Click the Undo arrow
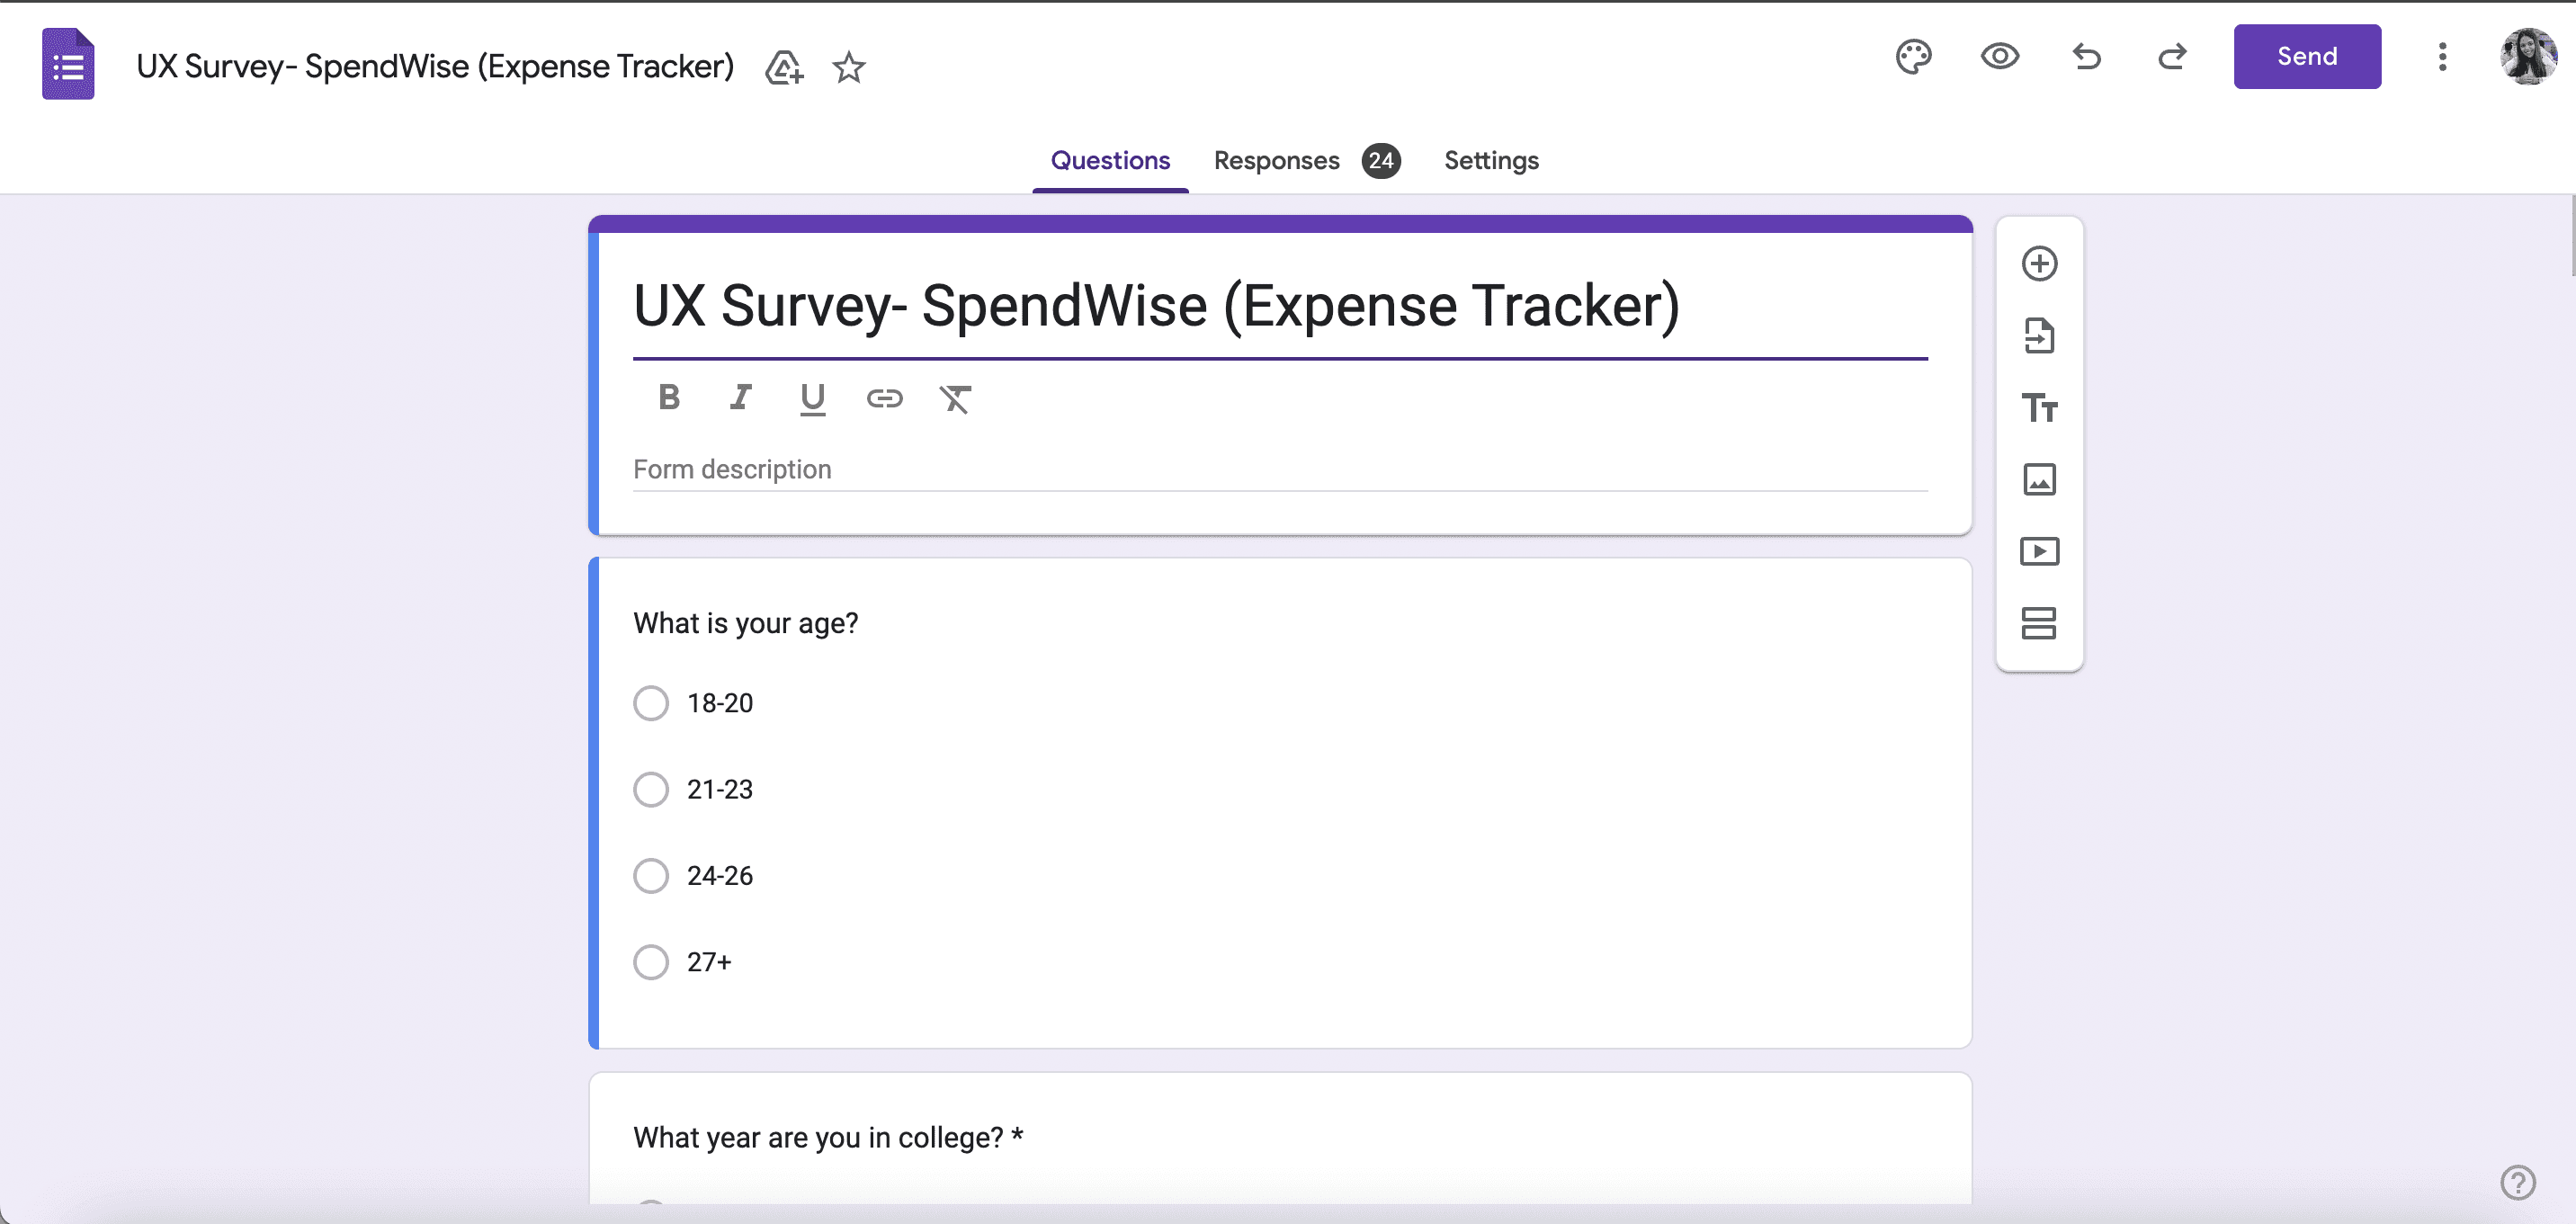2576x1224 pixels. pos(2086,57)
